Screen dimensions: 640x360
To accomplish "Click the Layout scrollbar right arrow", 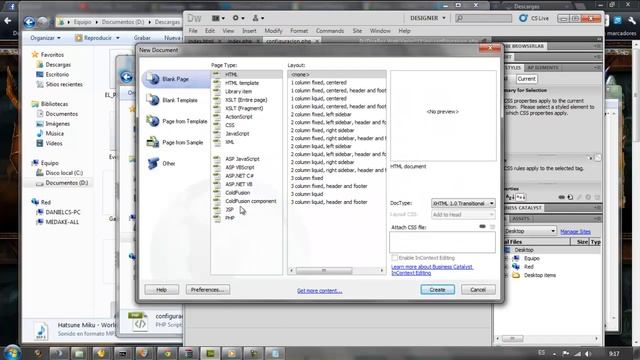I will click(382, 271).
